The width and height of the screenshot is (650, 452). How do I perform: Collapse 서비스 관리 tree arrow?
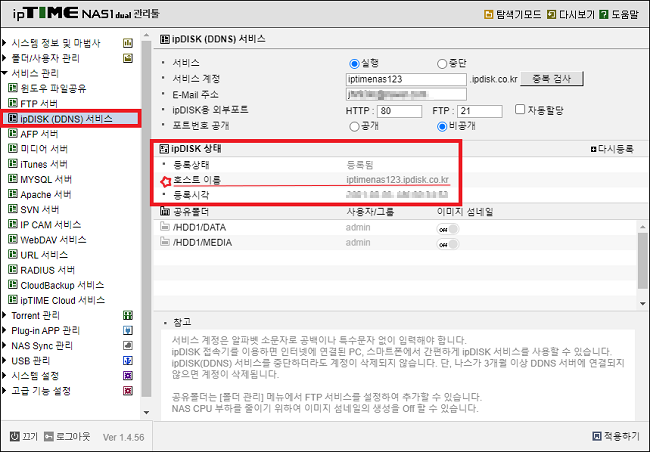5,73
